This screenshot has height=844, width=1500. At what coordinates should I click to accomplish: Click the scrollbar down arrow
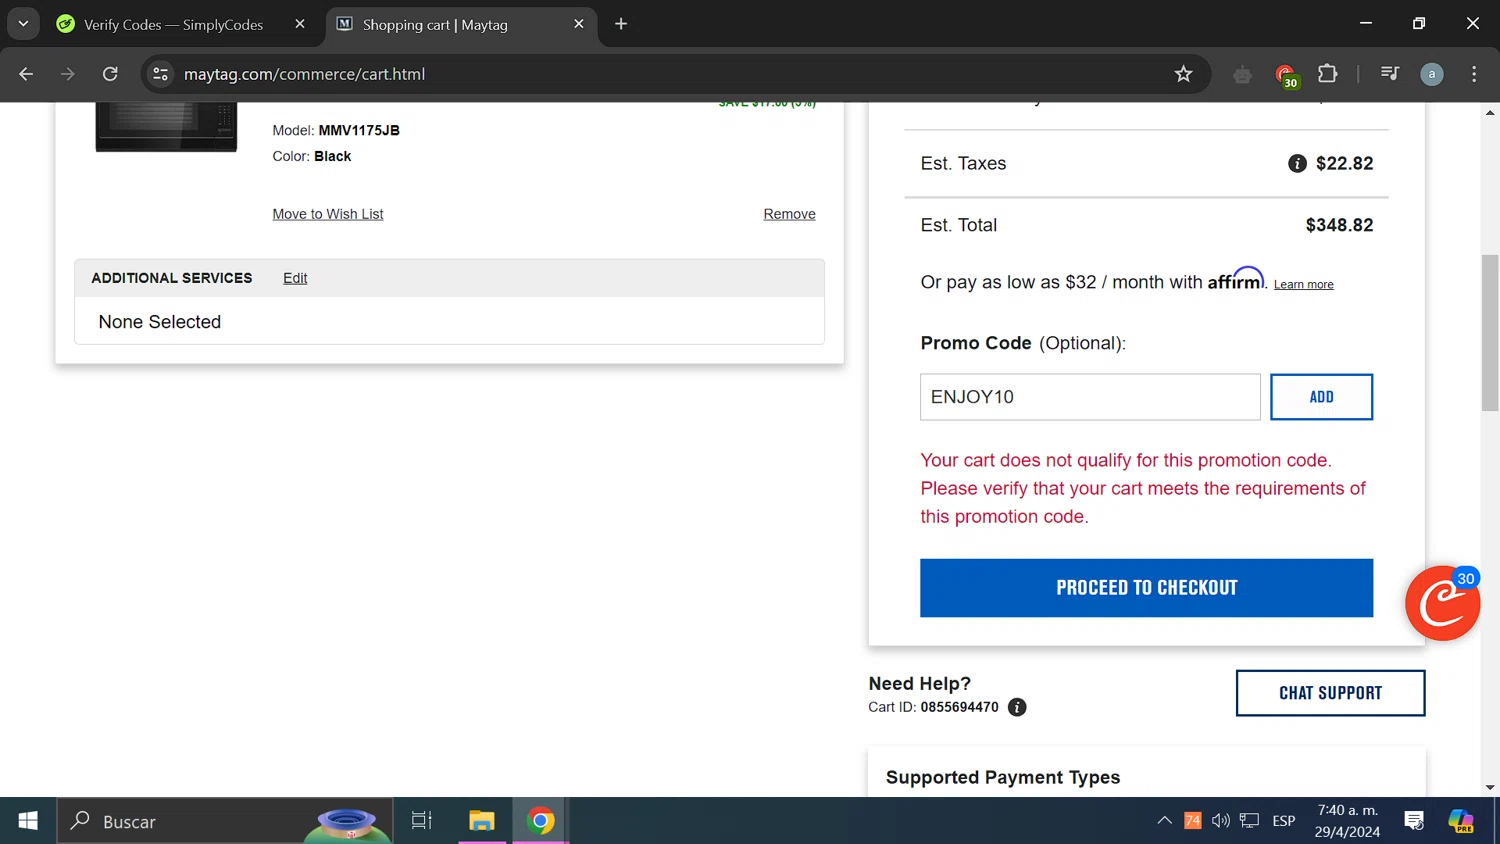tap(1490, 788)
